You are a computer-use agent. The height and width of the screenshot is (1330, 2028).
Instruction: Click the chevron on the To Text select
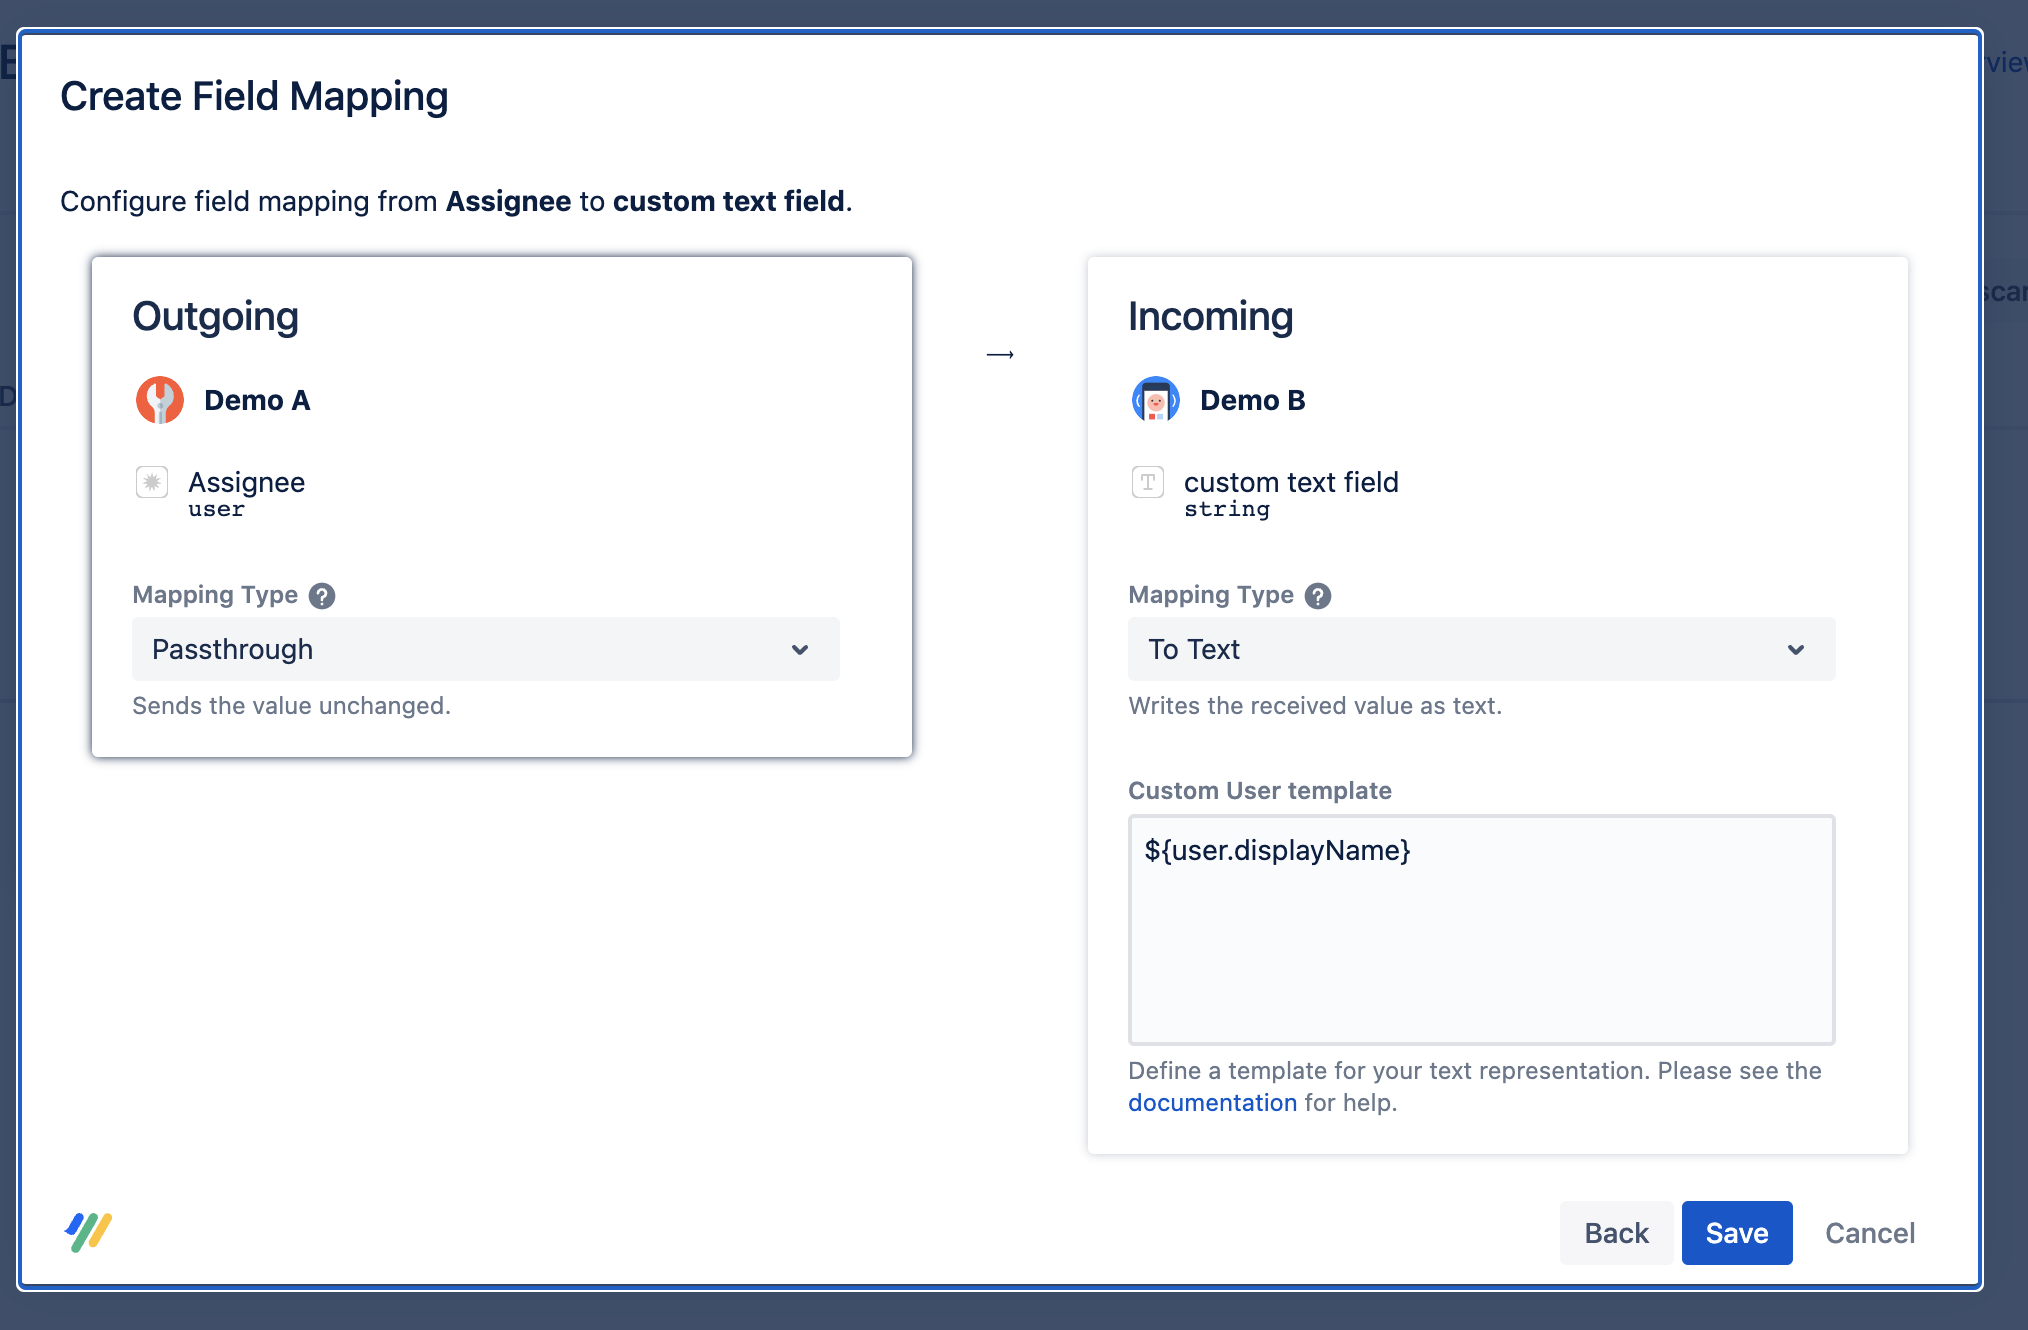coord(1796,650)
